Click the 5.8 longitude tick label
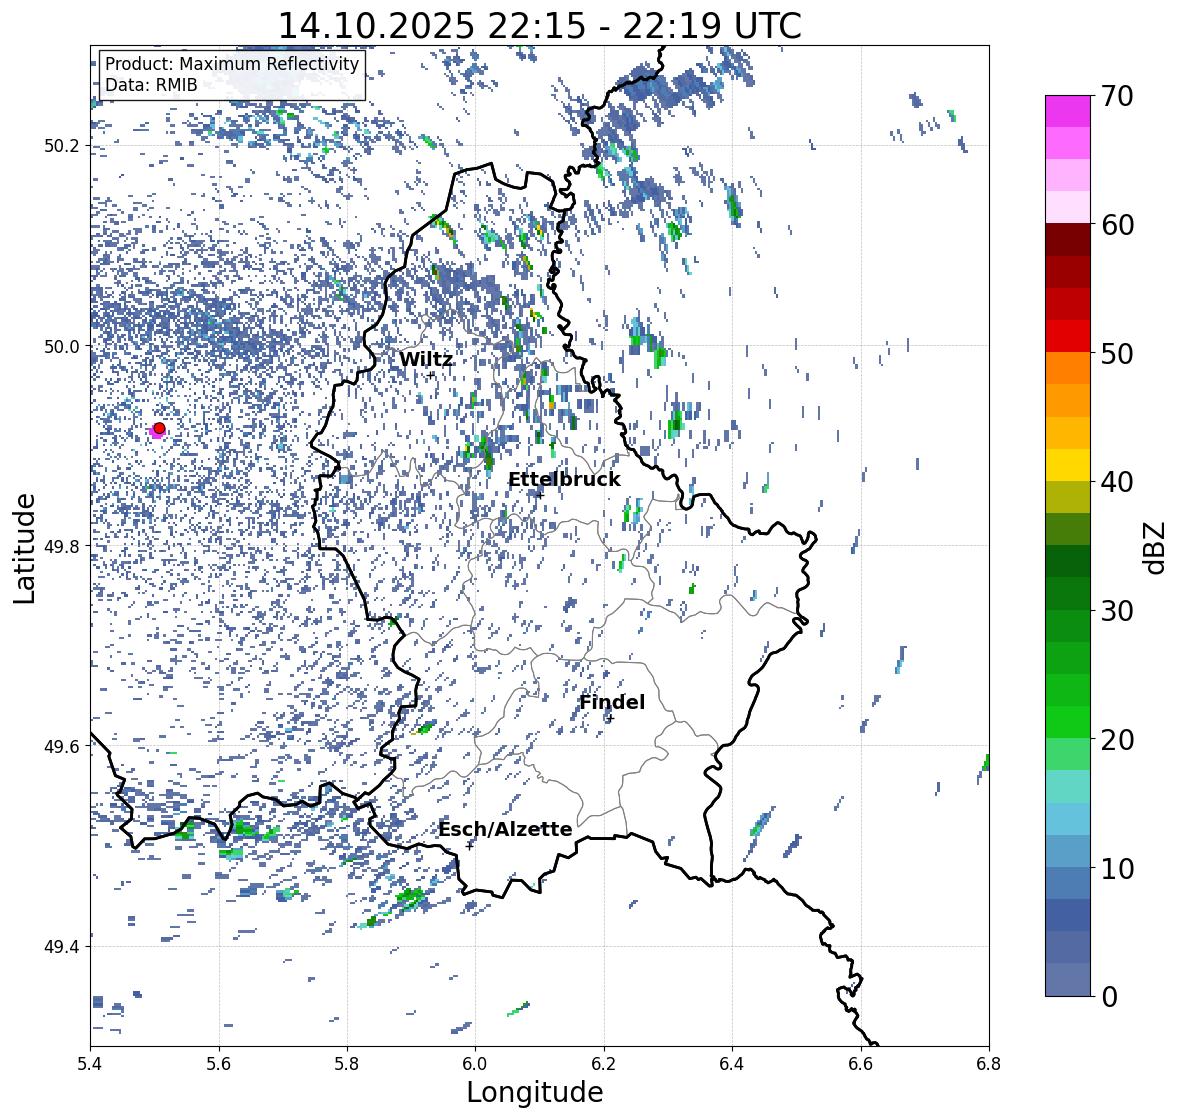The image size is (1179, 1117). [x=347, y=1063]
